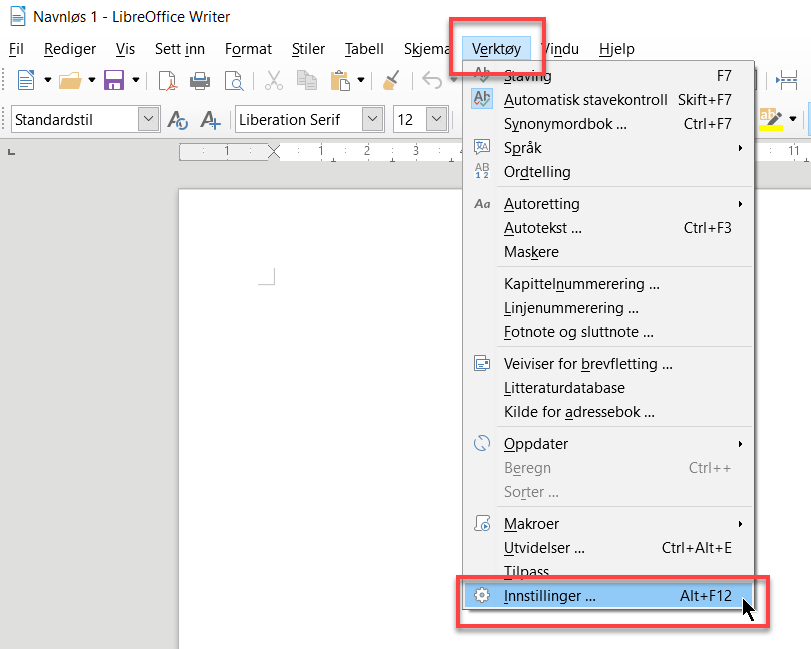
Task: Click the Save floppy disk icon
Action: point(114,80)
